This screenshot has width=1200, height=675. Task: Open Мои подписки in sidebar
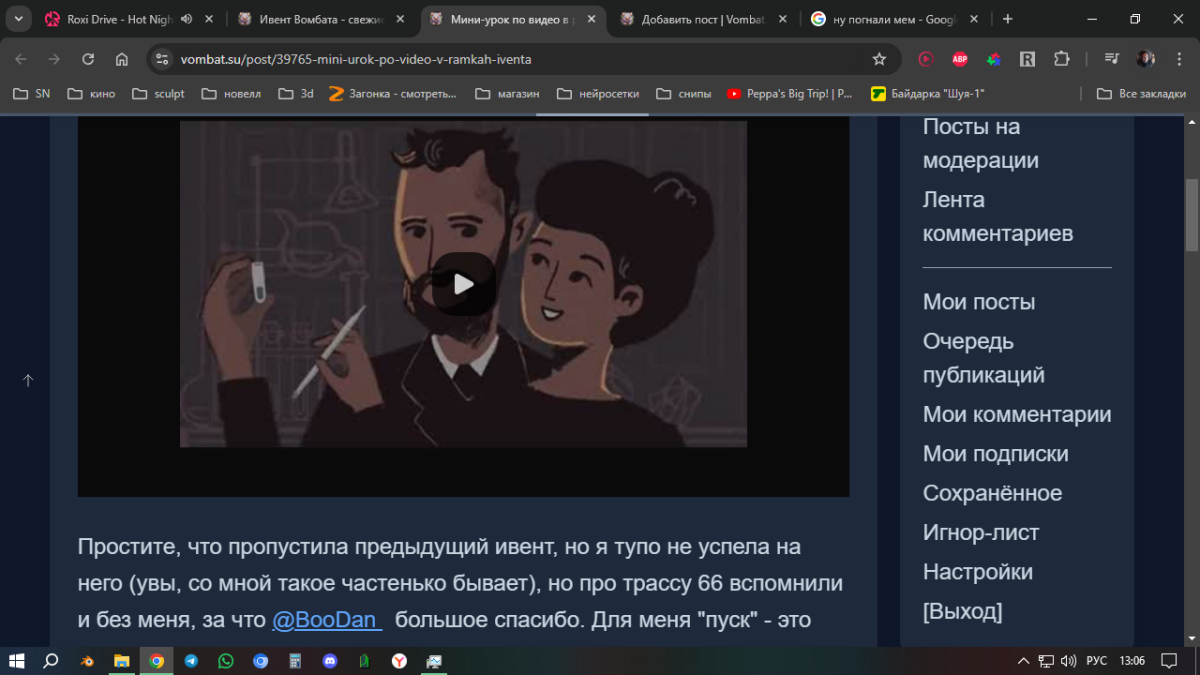click(x=996, y=454)
